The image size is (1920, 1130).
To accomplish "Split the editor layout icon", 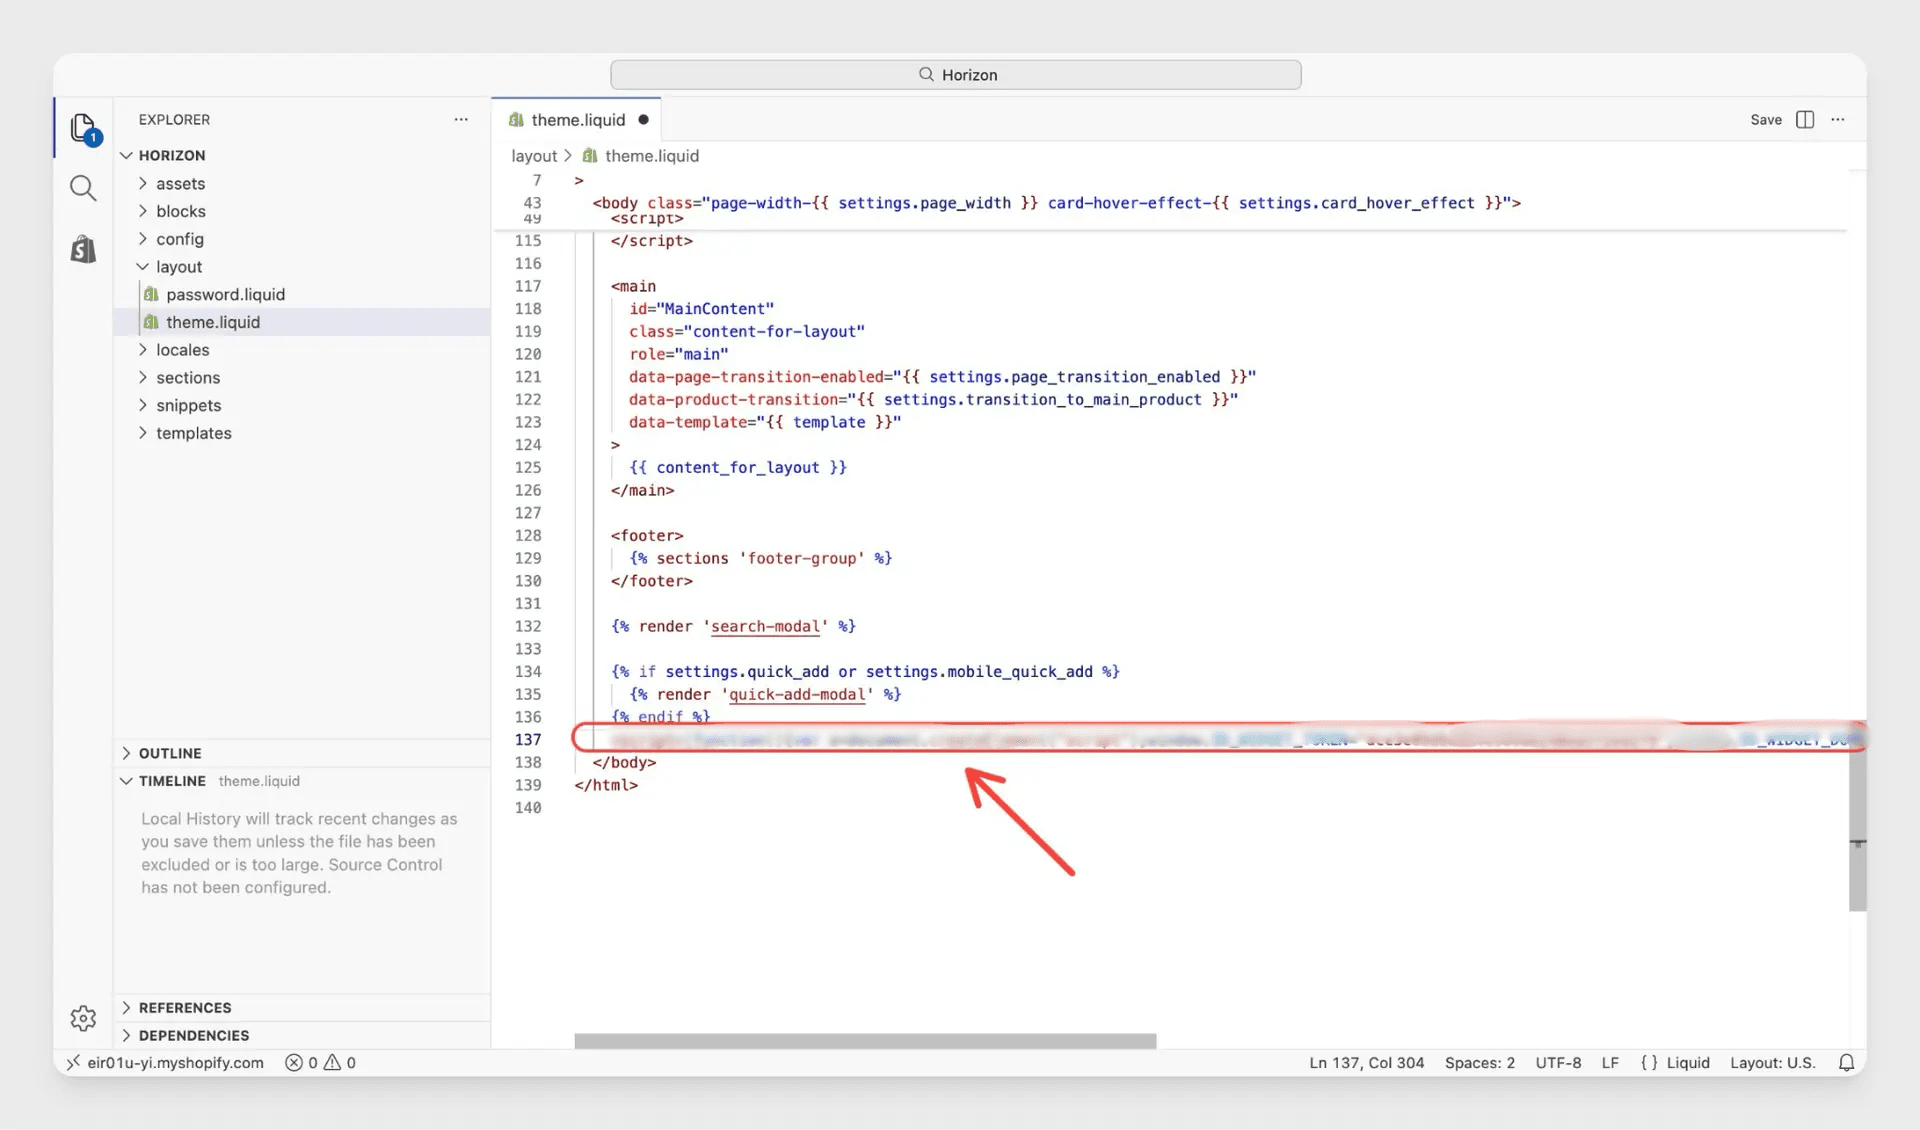I will 1805,119.
